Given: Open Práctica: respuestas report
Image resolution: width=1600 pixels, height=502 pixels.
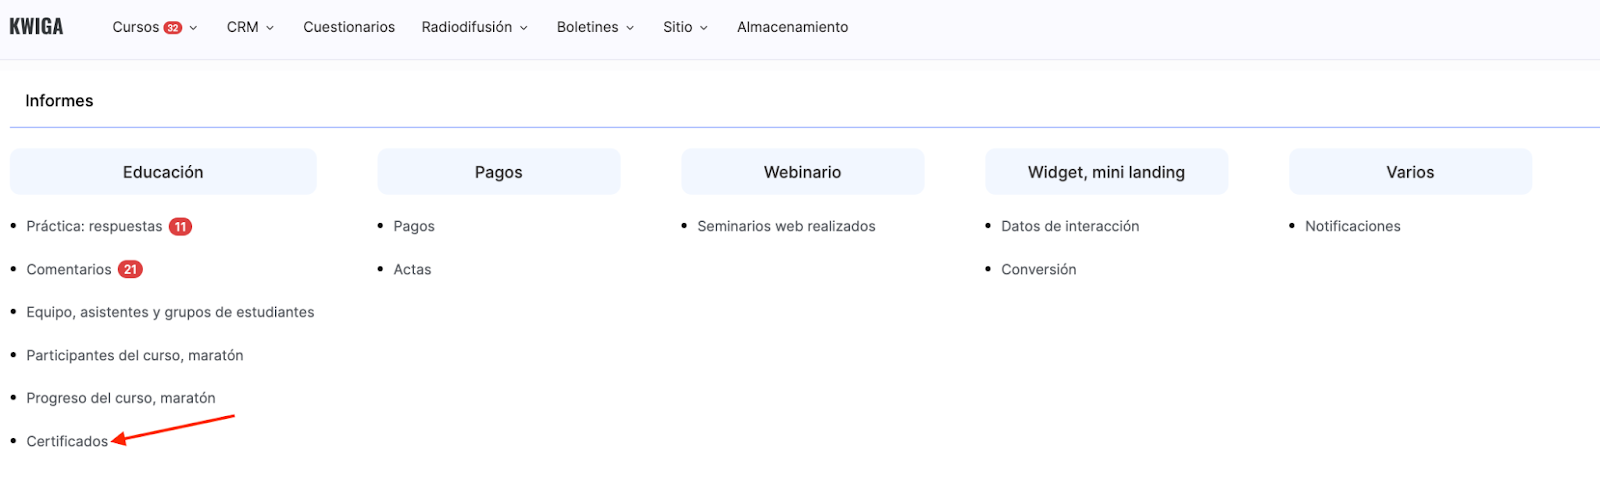Looking at the screenshot, I should (94, 227).
